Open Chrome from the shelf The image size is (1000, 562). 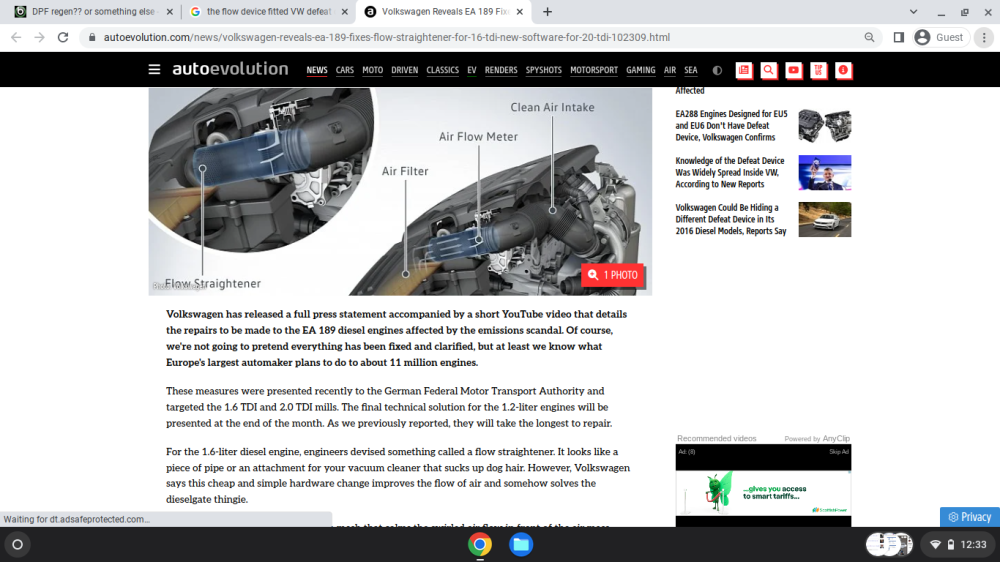click(480, 544)
